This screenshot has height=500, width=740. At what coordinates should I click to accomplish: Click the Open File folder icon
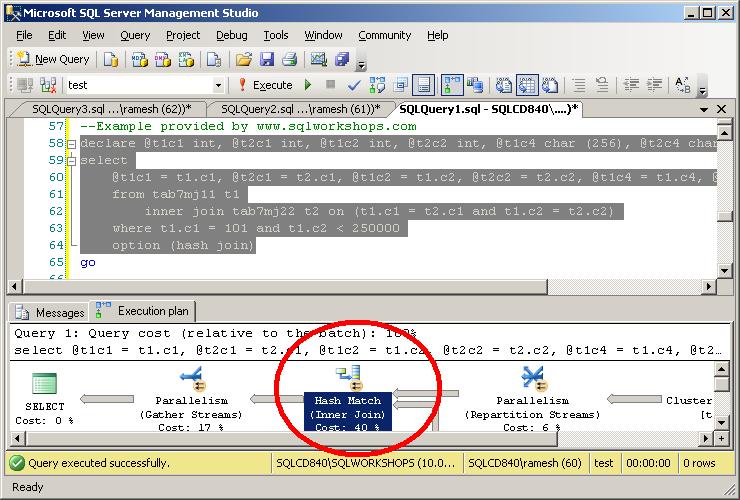tap(244, 59)
